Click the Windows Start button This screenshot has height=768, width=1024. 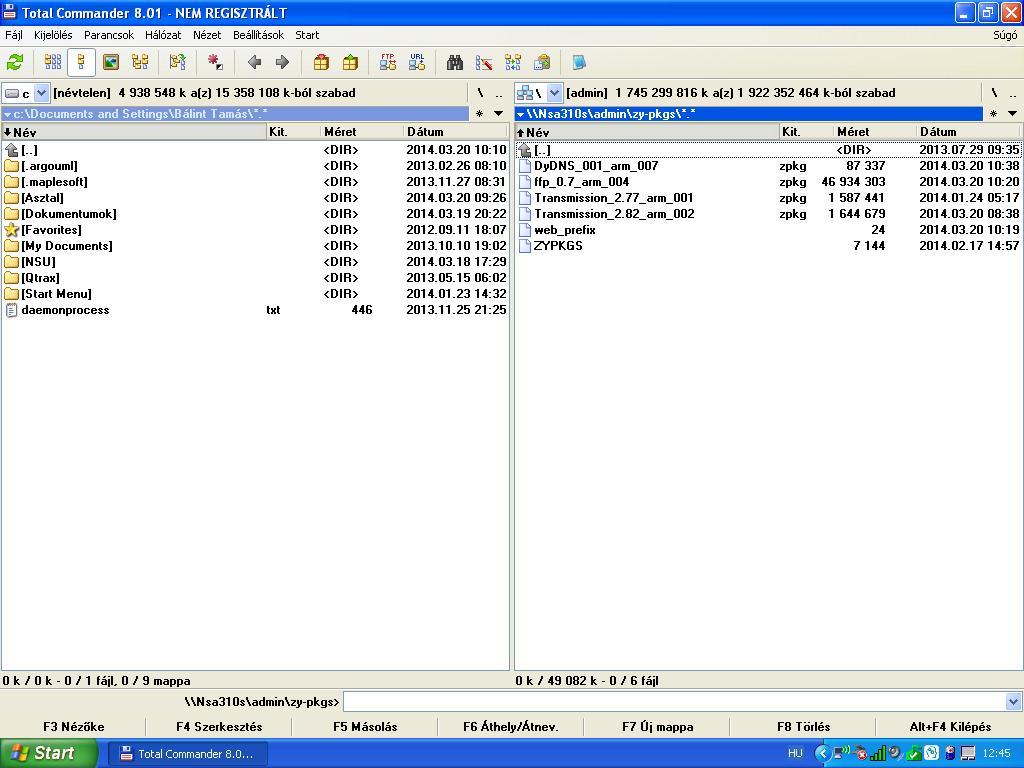click(49, 753)
